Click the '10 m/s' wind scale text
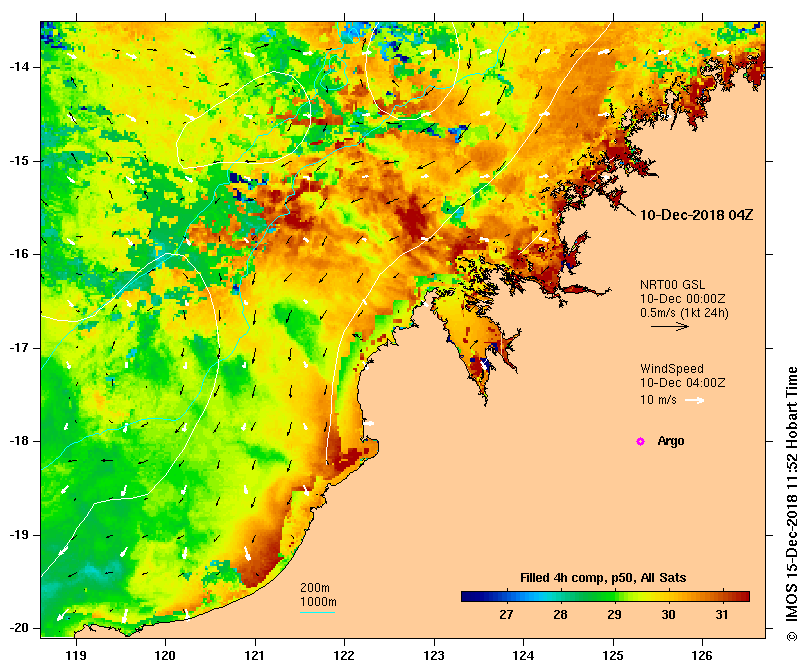Viewport: 809px width, 672px height. [658, 400]
